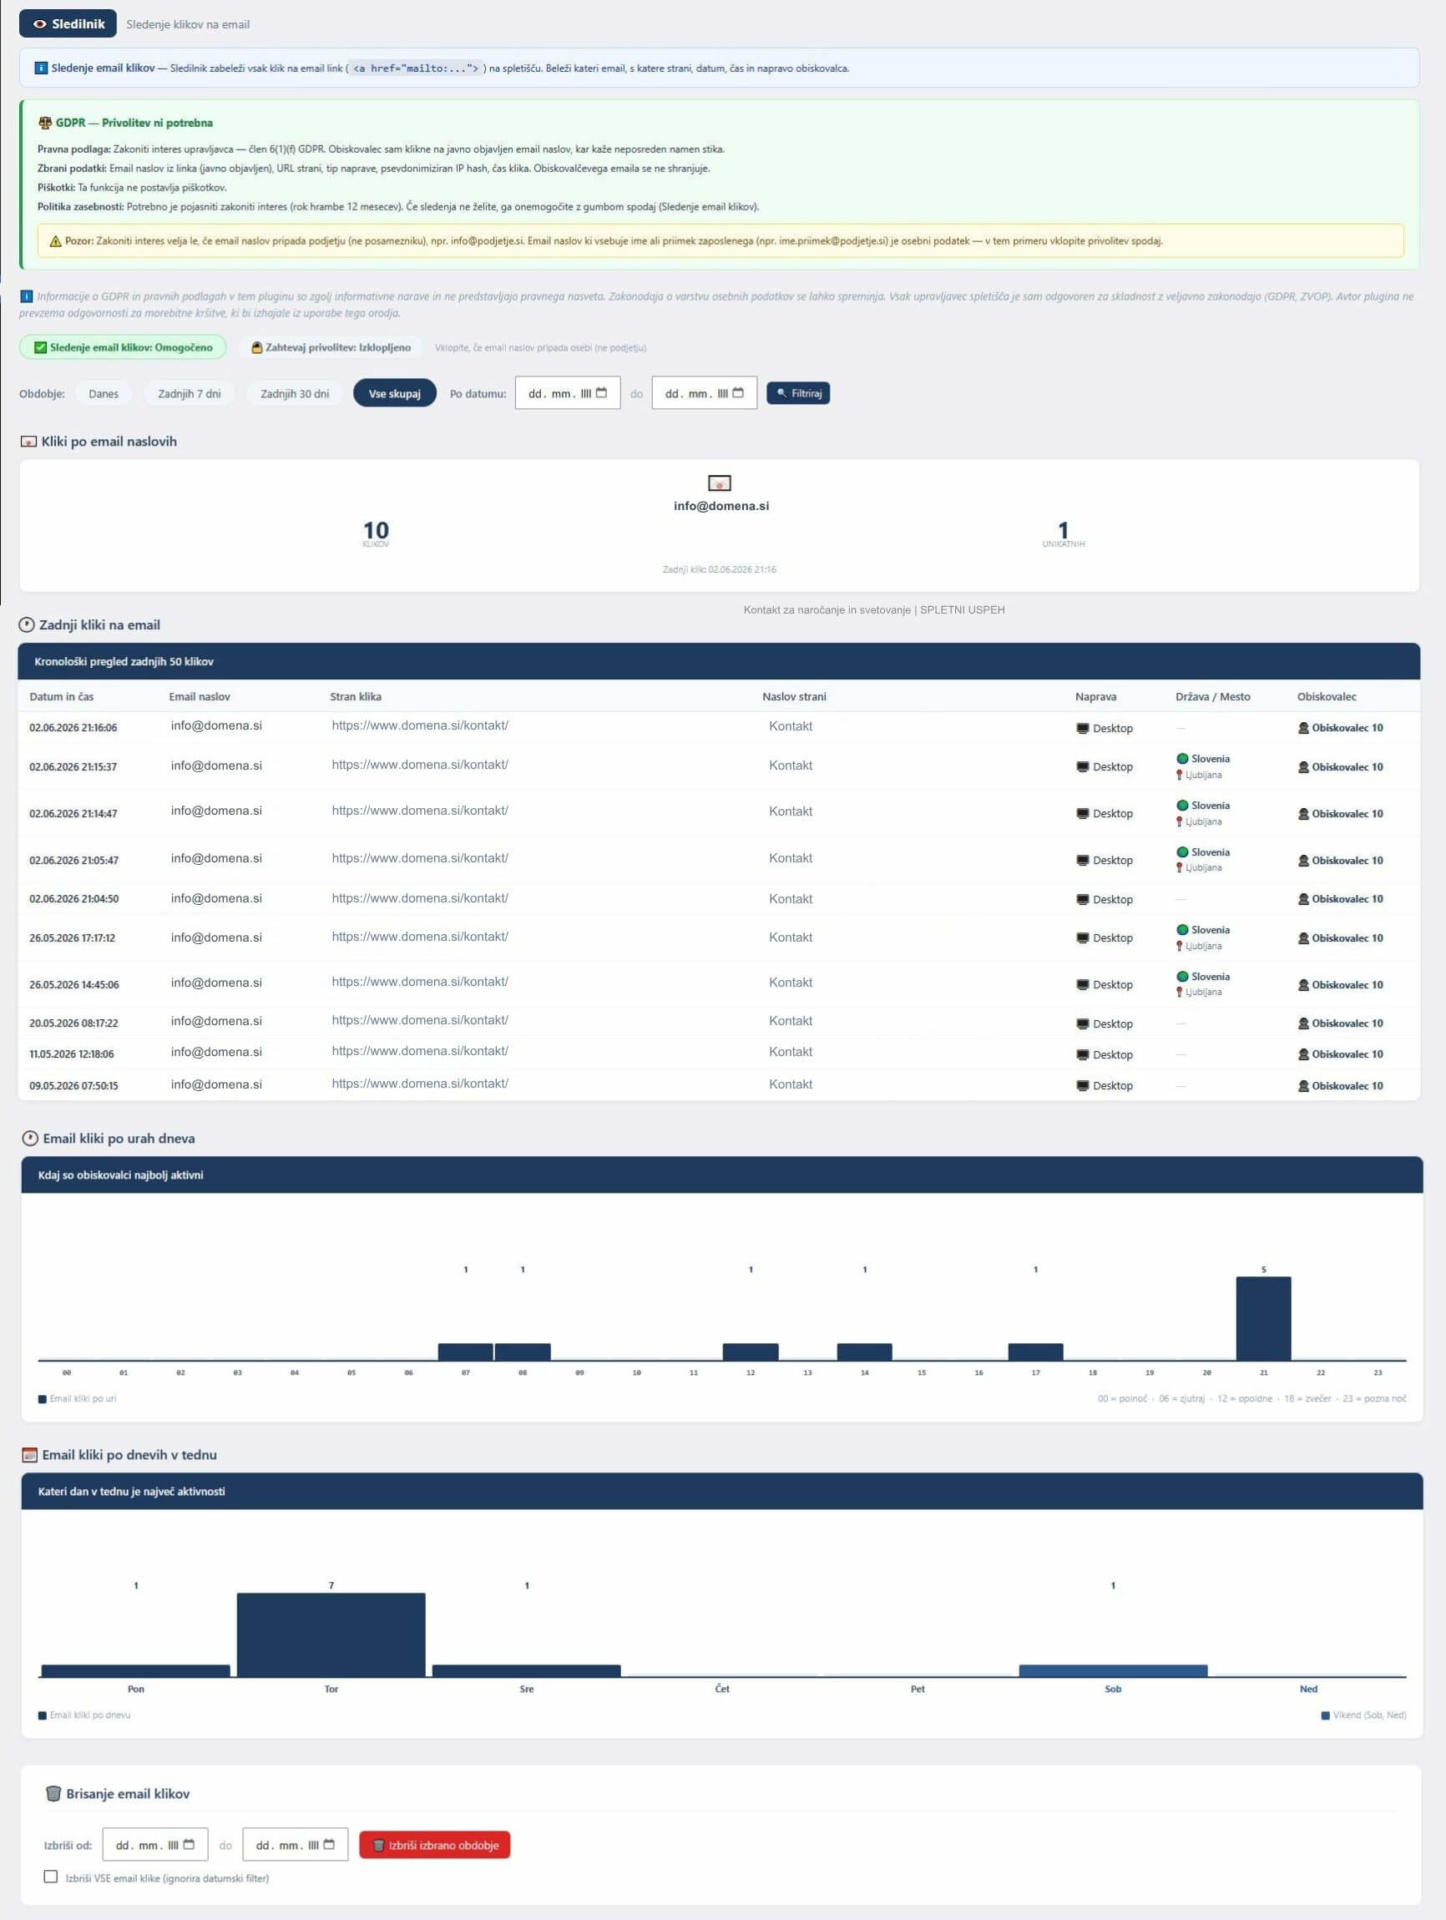Screen dimensions: 1446x1920
Task: Click the 'Filtriraj' button
Action: pos(798,393)
